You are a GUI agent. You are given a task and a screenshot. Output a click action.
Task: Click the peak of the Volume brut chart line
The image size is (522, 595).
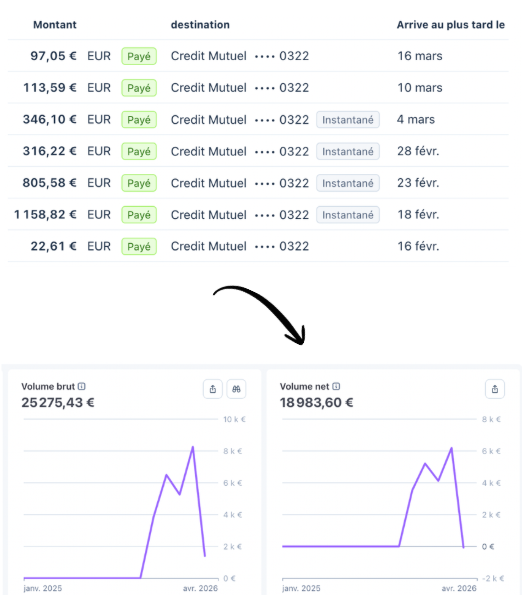[193, 448]
